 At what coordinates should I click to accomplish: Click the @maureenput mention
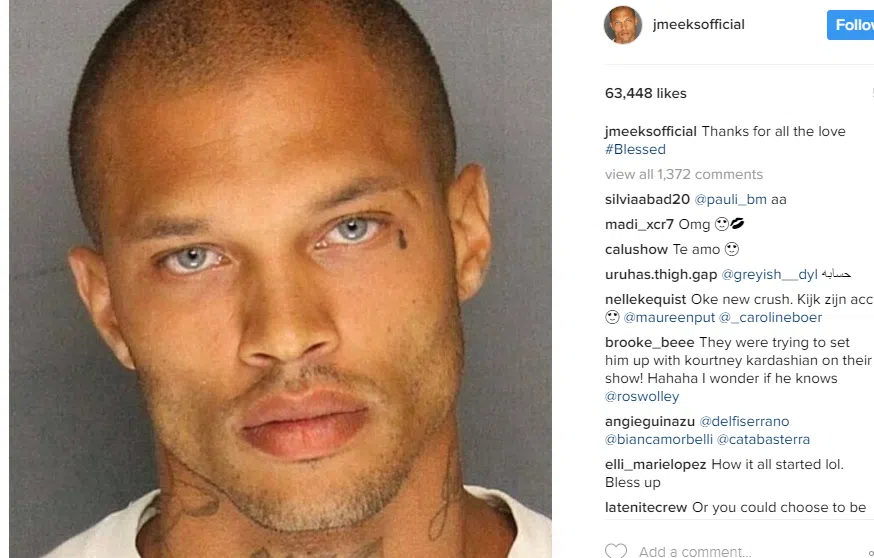point(669,318)
